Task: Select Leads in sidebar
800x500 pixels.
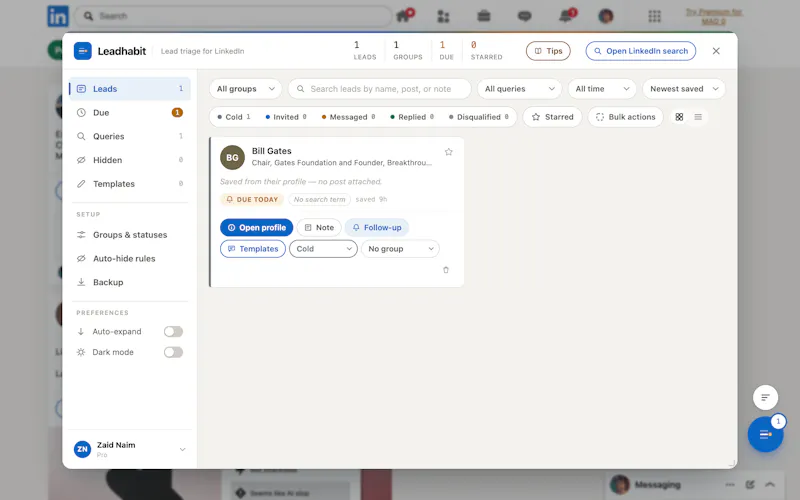Action: click(130, 89)
